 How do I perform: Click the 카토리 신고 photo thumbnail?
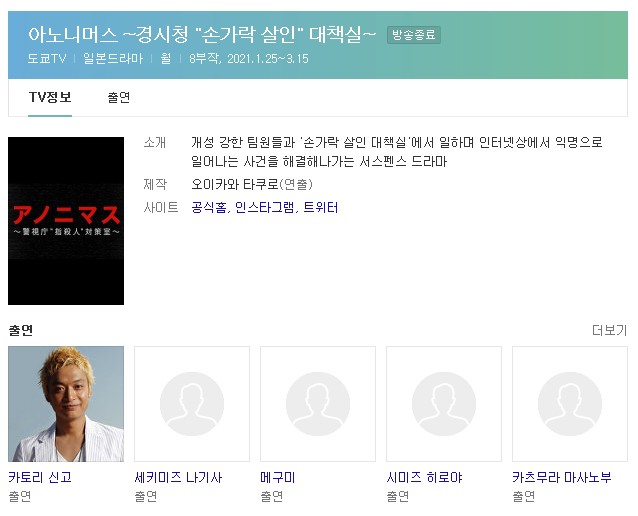pyautogui.click(x=66, y=404)
